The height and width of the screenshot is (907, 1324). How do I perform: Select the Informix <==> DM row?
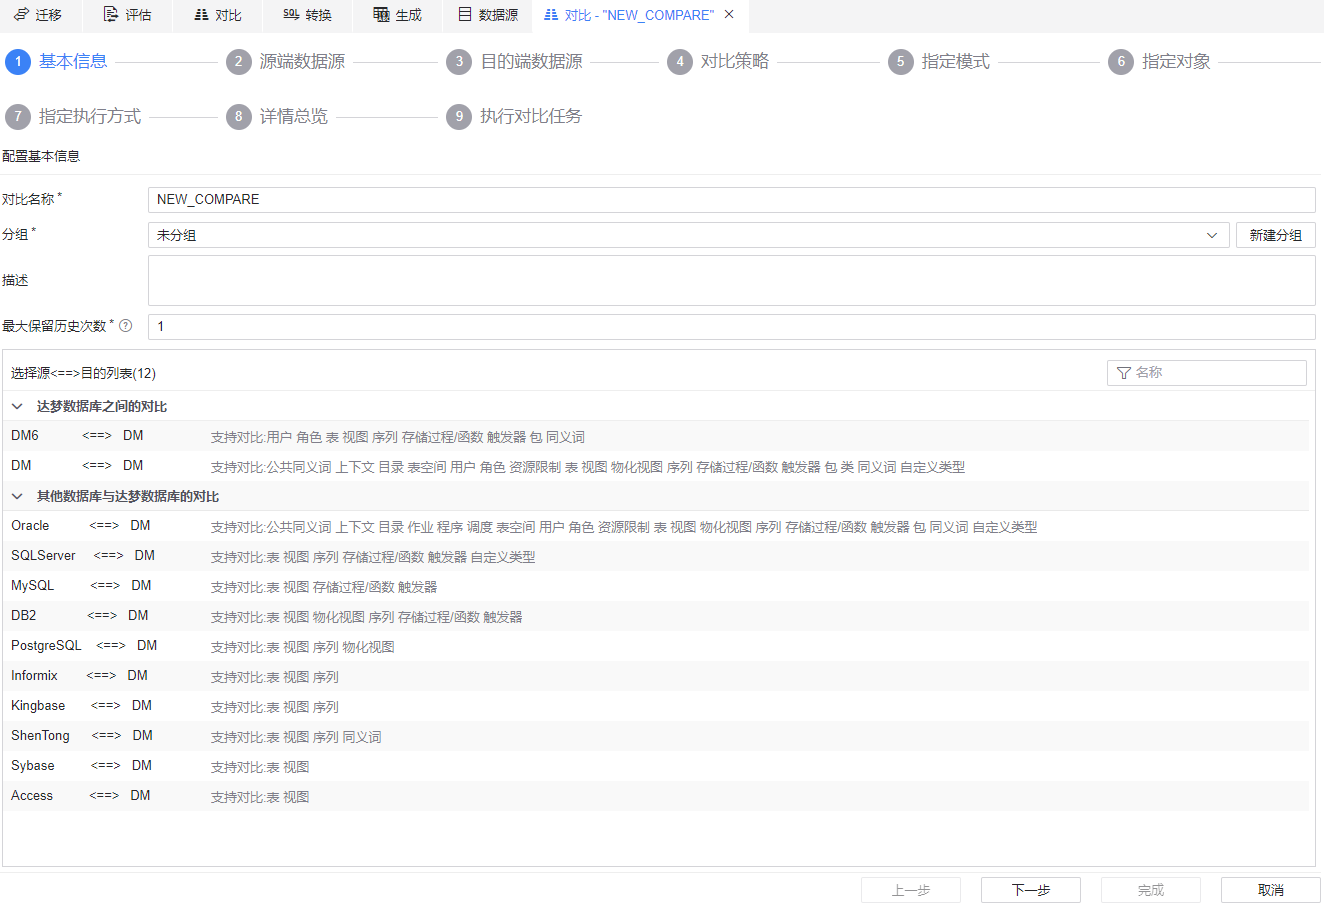pyautogui.click(x=656, y=676)
